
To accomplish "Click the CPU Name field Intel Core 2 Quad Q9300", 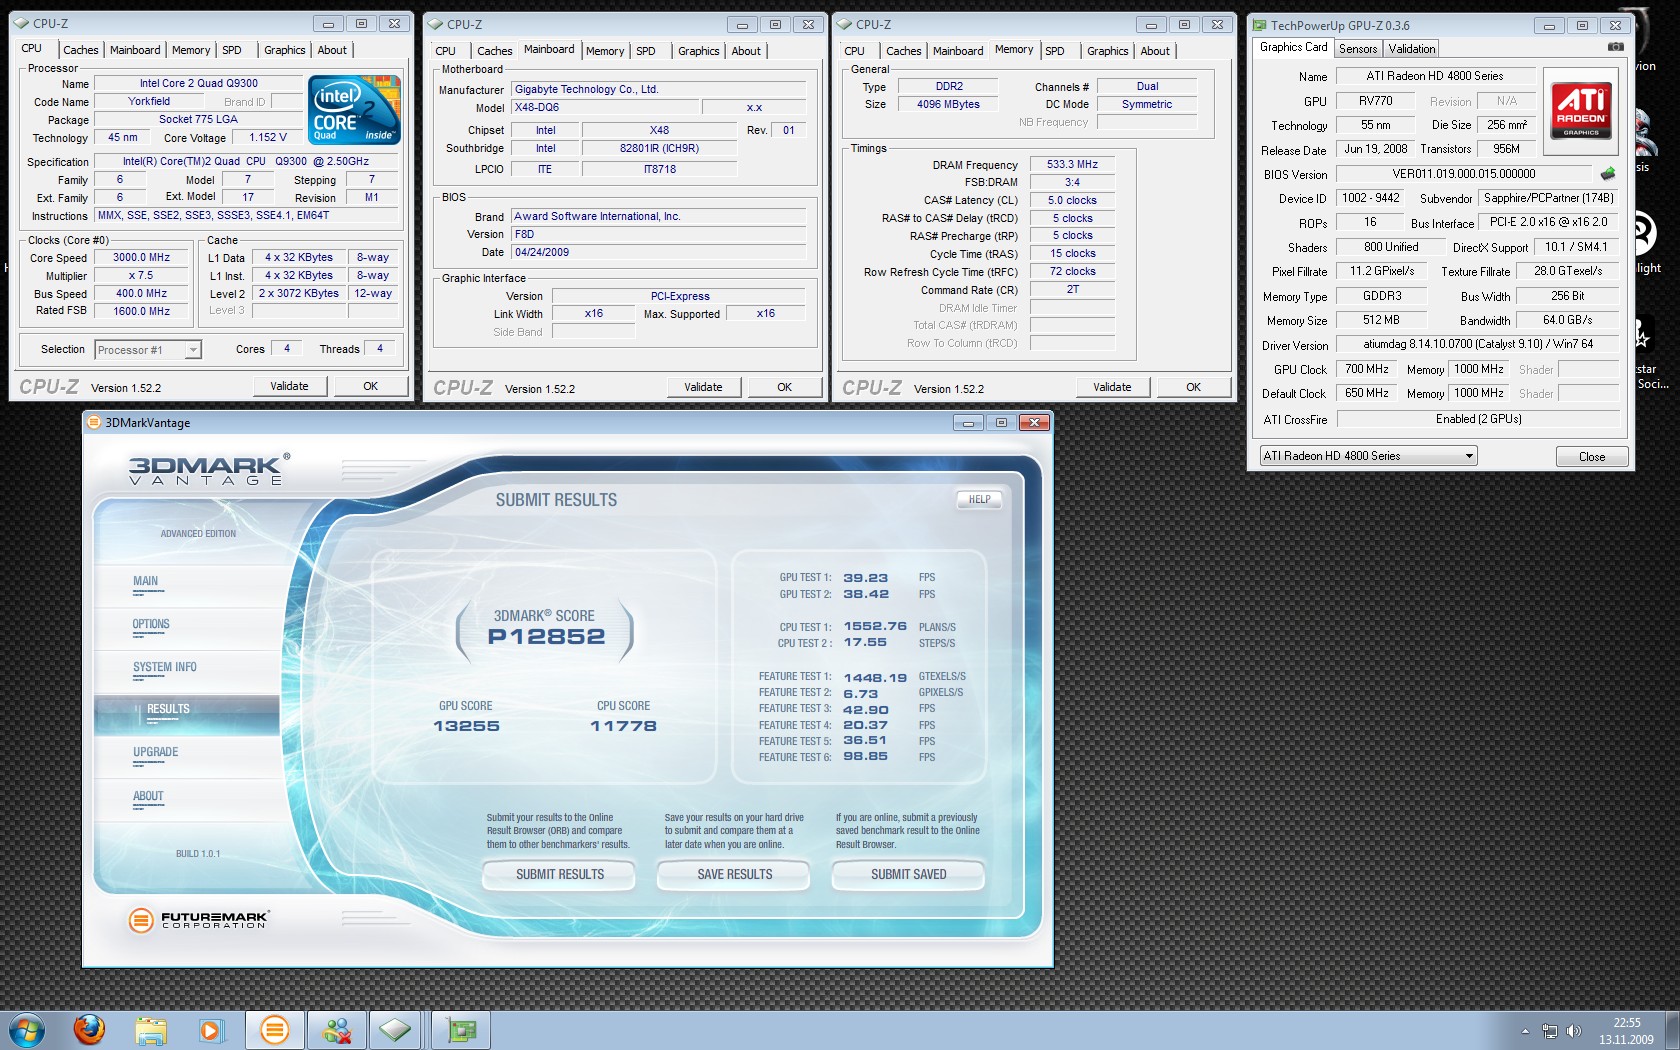I will tap(198, 84).
